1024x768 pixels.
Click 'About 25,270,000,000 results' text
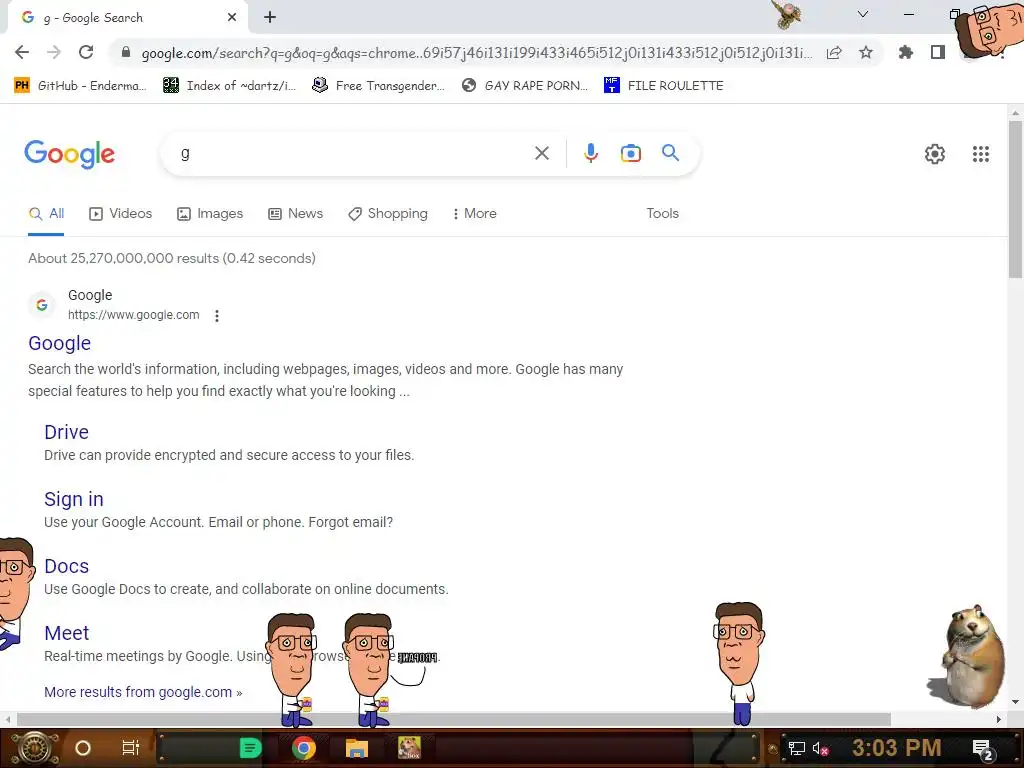[123, 259]
